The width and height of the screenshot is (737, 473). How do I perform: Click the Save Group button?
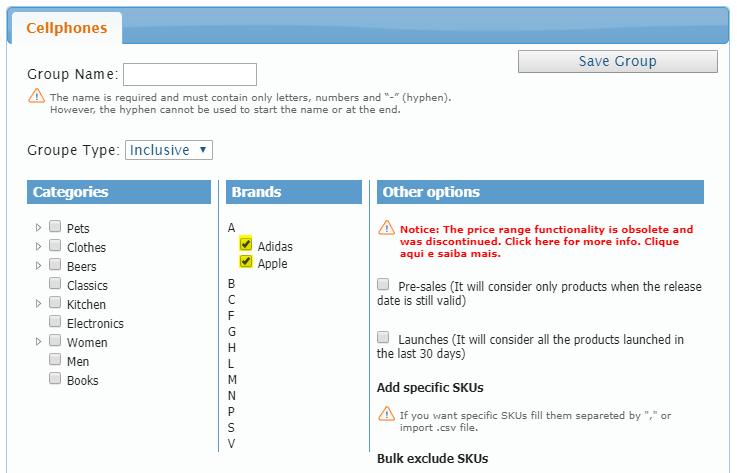pos(617,62)
